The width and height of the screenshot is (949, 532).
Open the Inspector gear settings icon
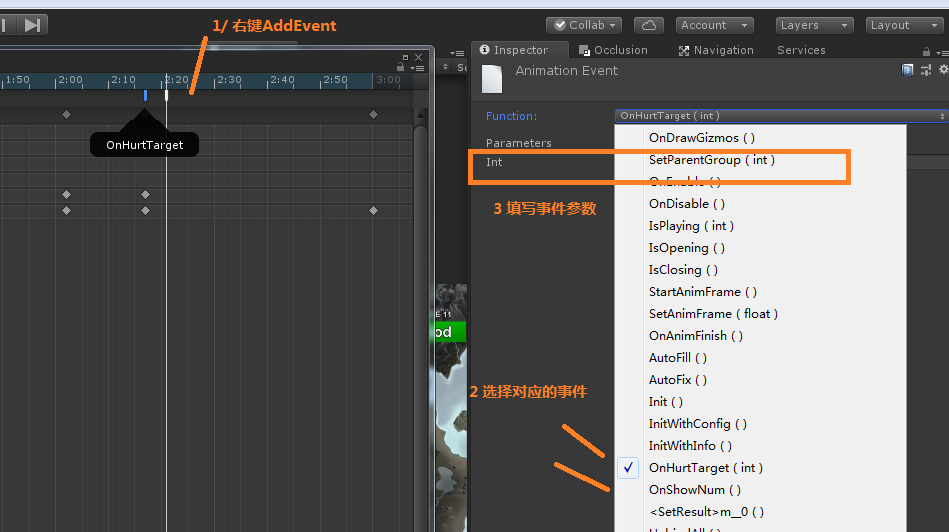[x=942, y=70]
